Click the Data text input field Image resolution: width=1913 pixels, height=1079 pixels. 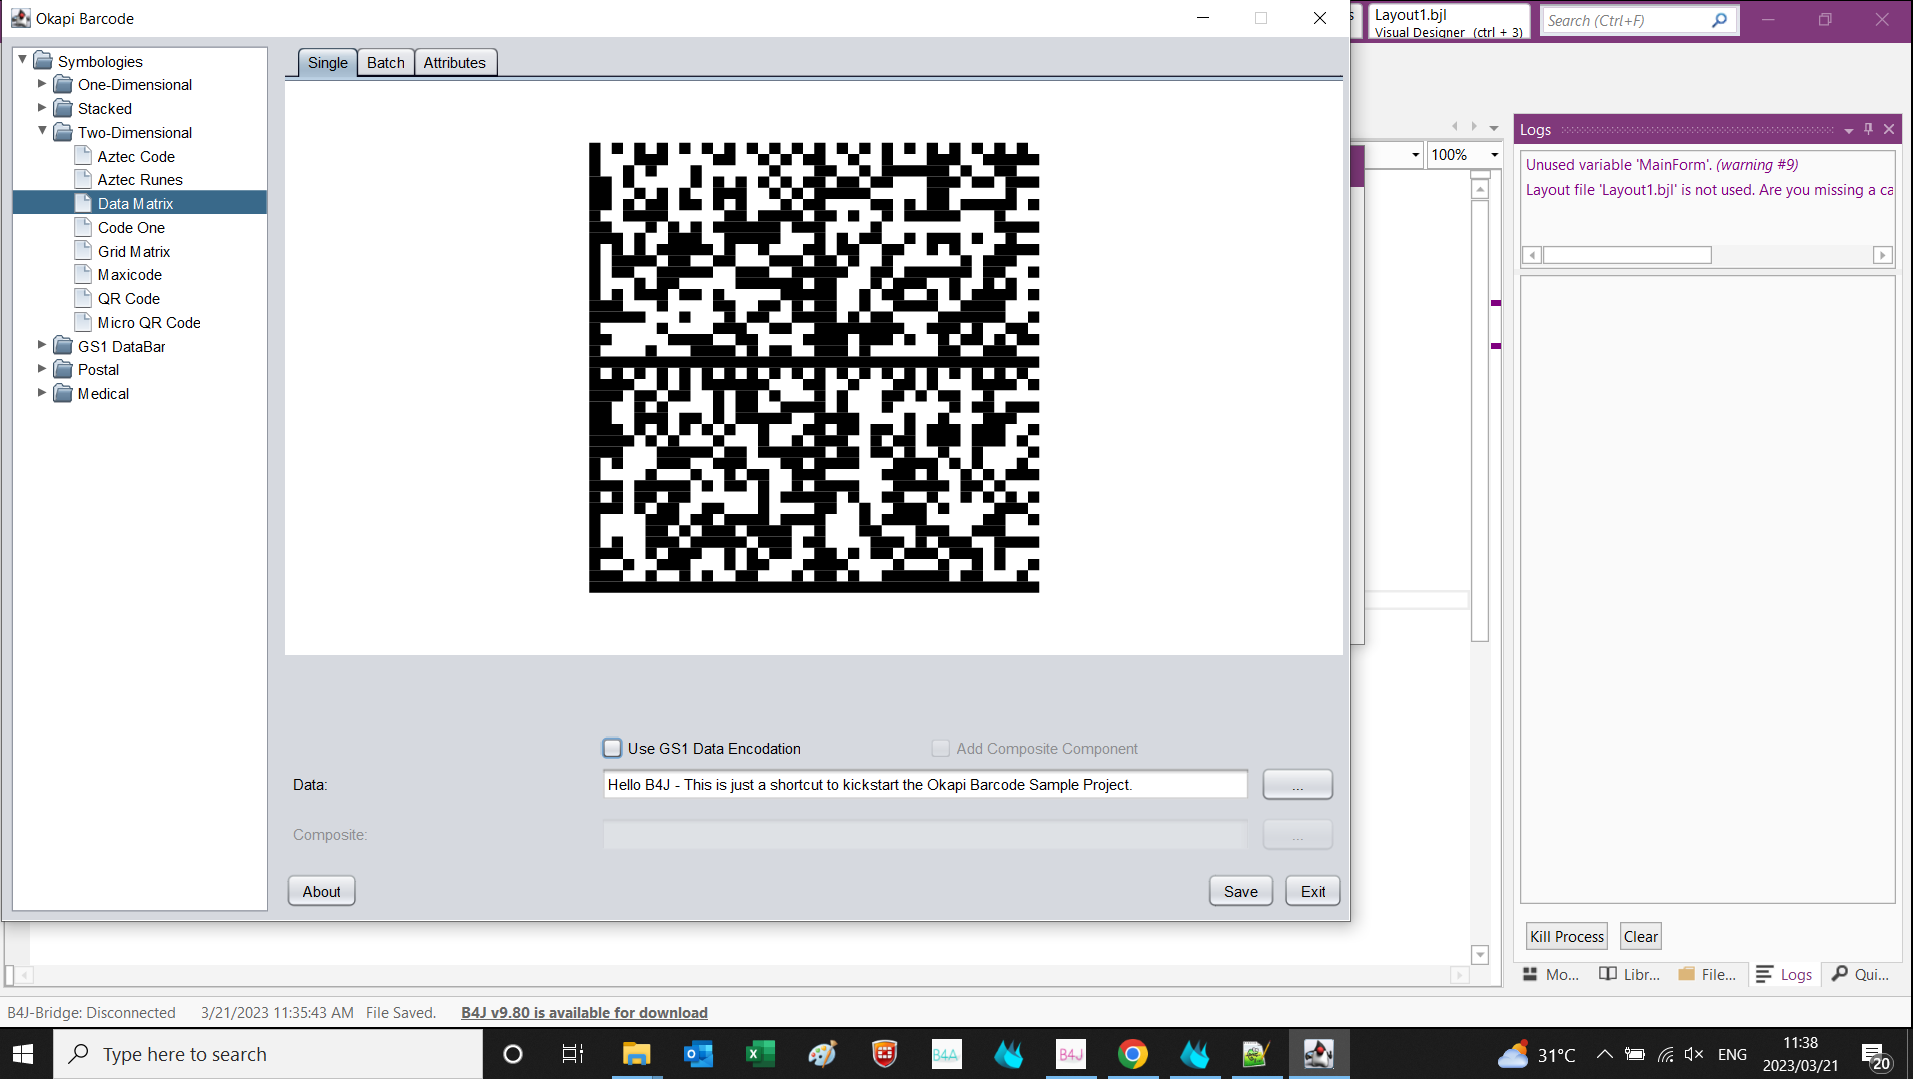[x=925, y=785]
